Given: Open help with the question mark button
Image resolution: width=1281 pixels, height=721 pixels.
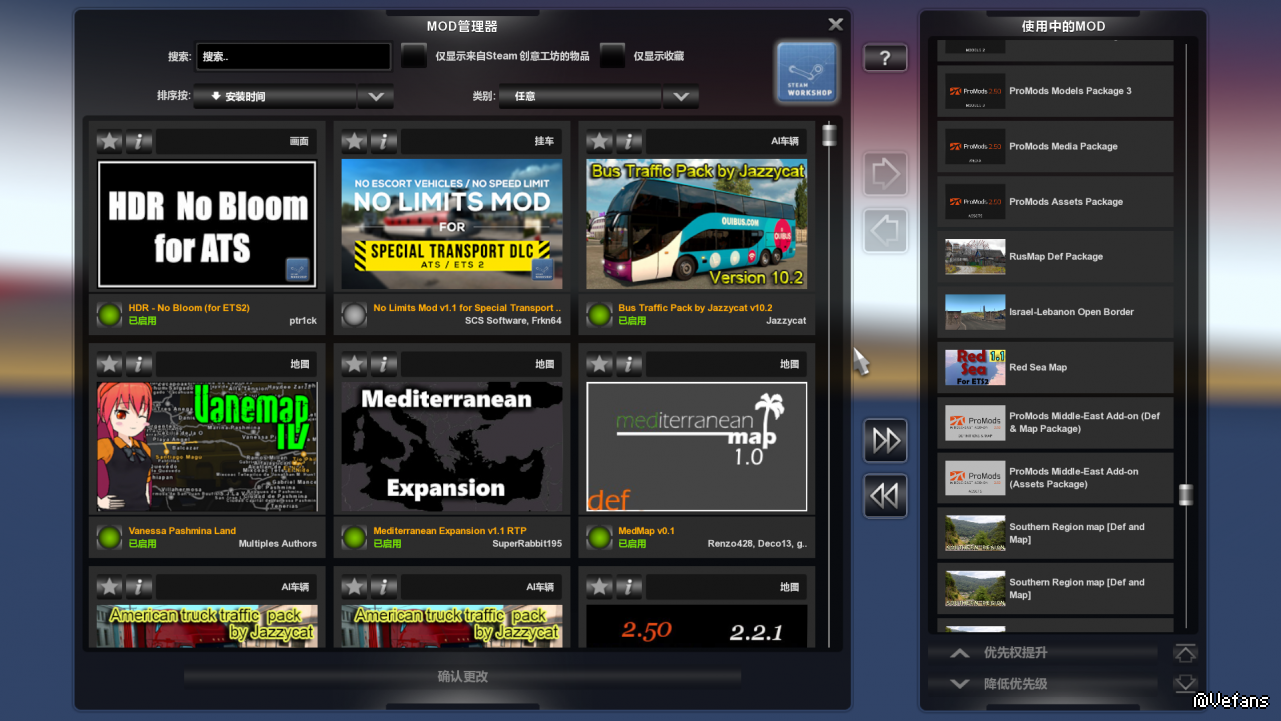Looking at the screenshot, I should 885,58.
